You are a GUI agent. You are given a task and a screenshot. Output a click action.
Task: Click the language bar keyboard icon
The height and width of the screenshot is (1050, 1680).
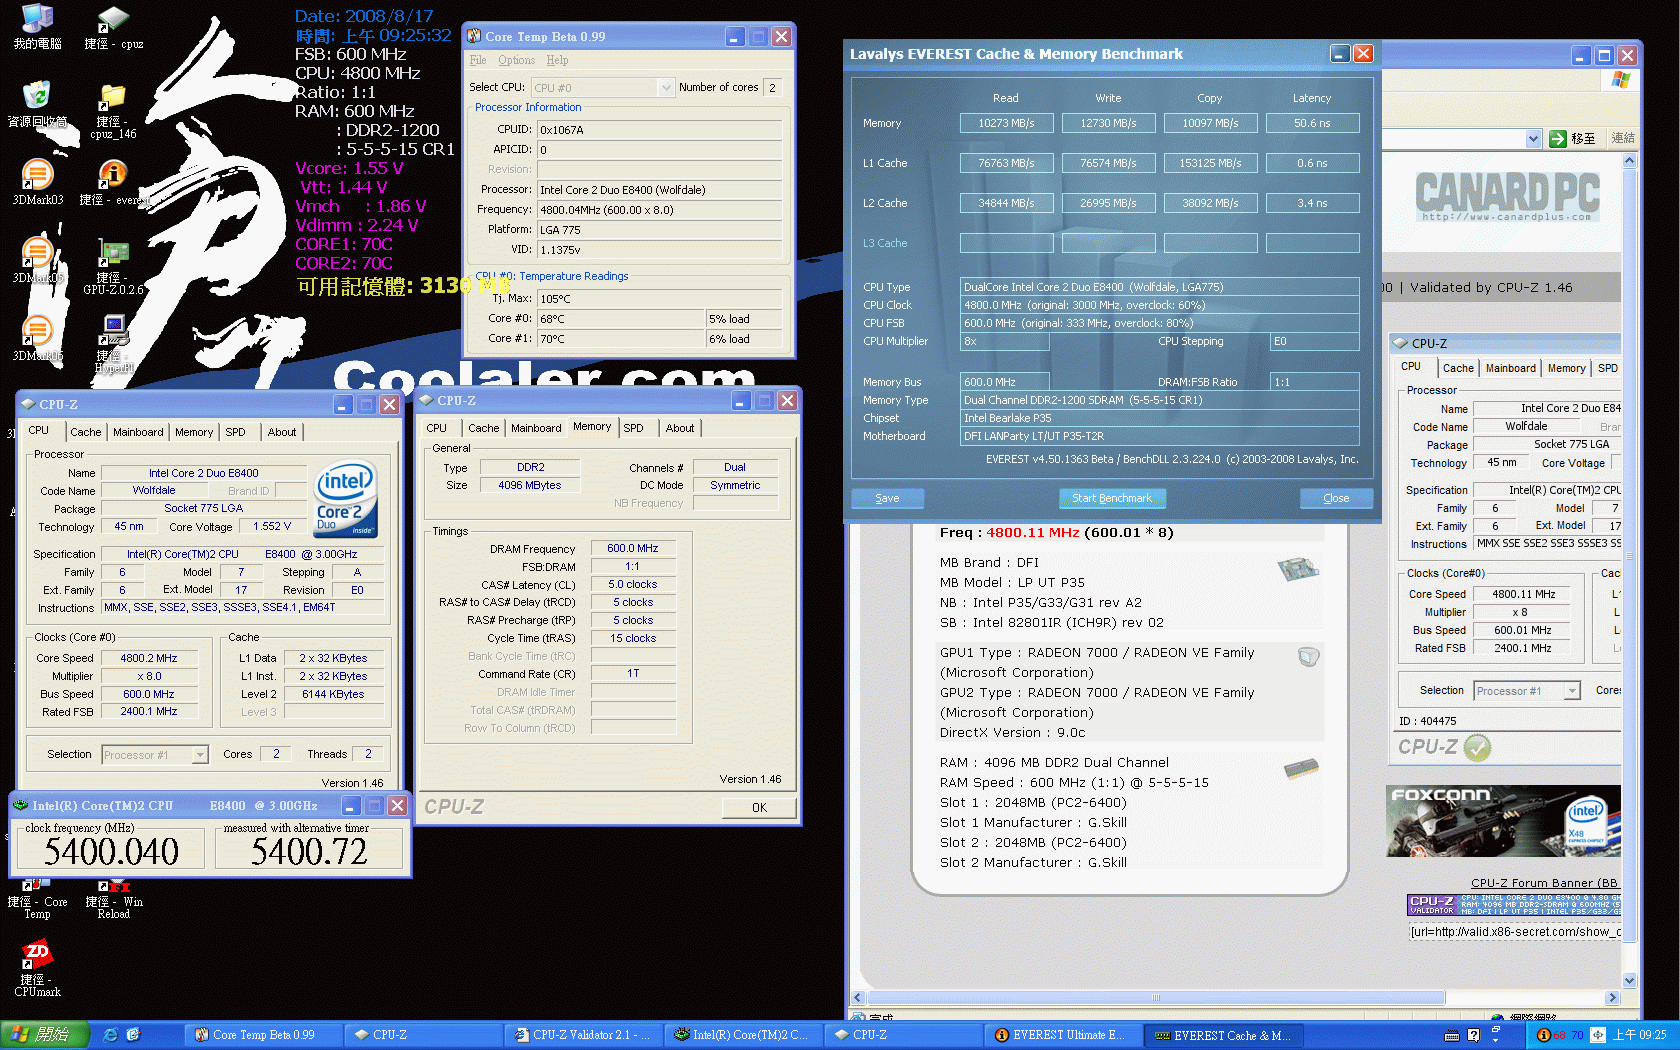1452,1035
